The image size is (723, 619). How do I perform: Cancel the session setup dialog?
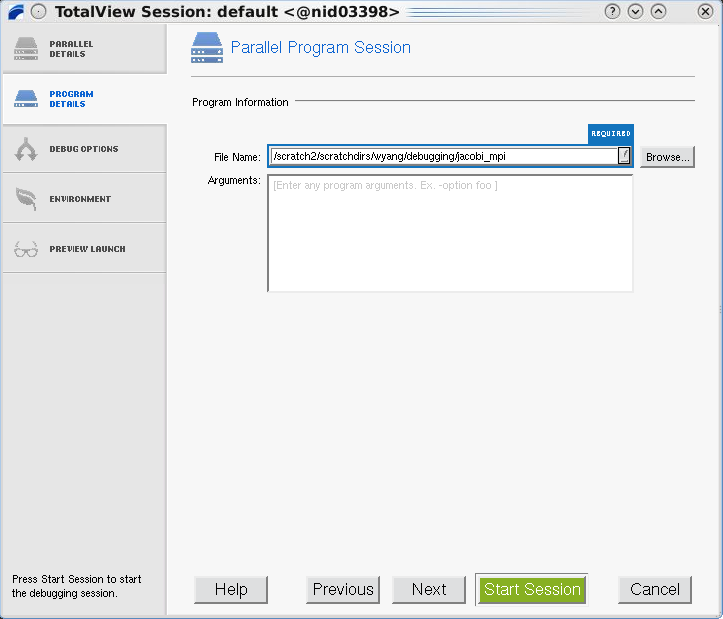[655, 590]
